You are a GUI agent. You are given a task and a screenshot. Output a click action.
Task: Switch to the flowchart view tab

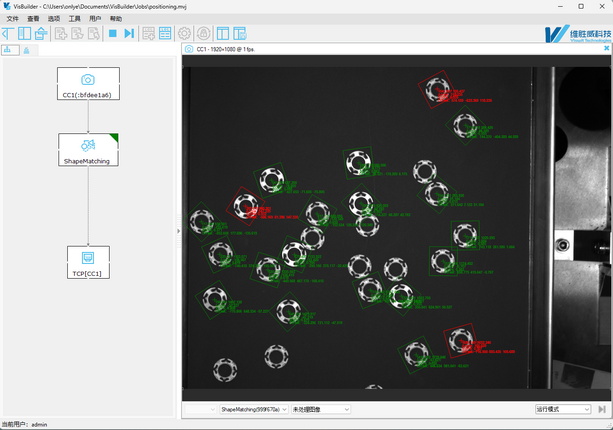[x=10, y=50]
